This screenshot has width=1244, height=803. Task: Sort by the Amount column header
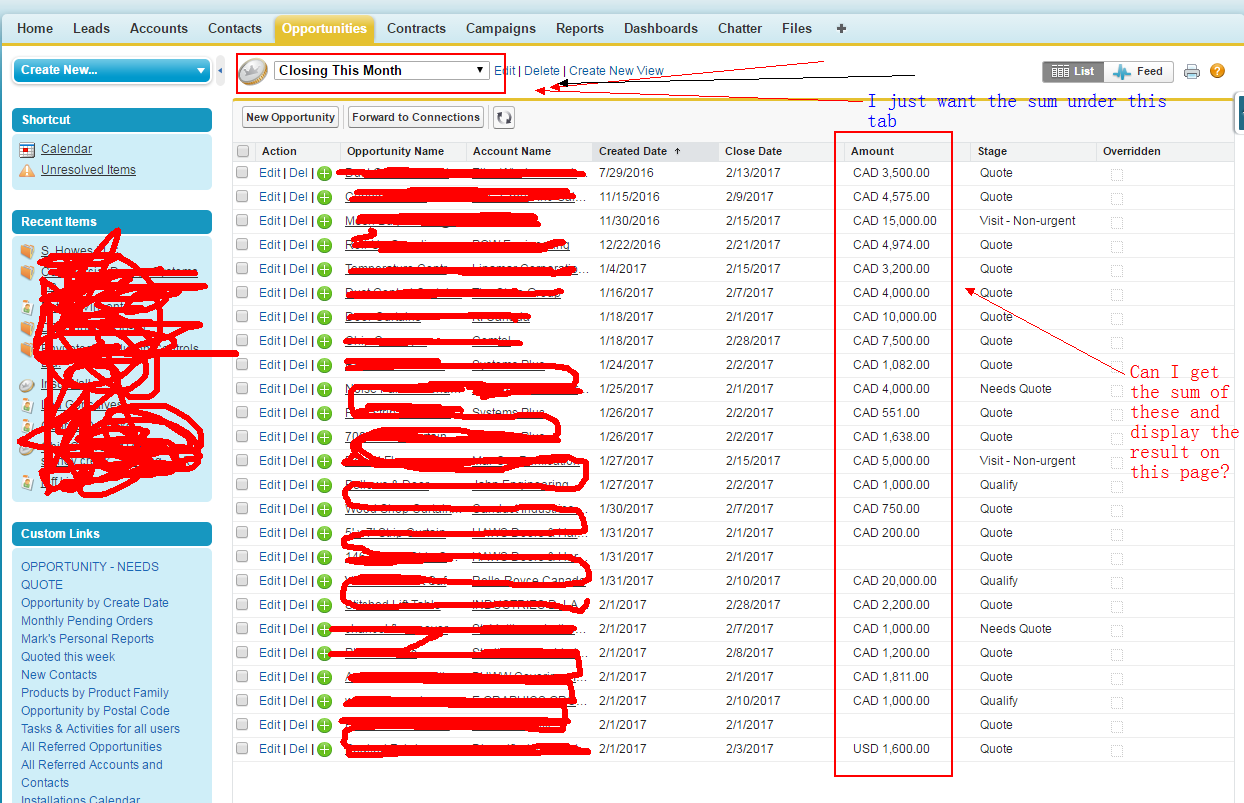pyautogui.click(x=873, y=151)
